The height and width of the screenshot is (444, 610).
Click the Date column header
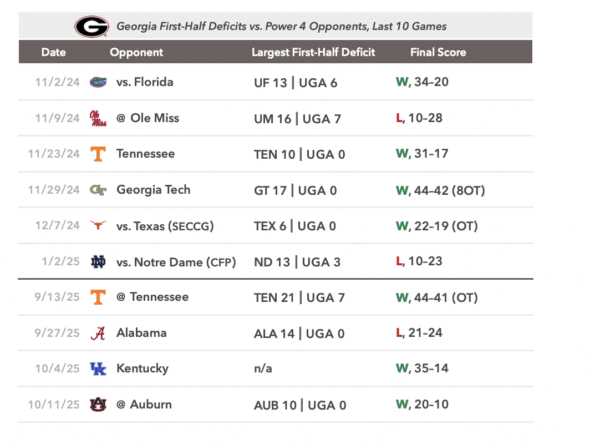coord(54,52)
